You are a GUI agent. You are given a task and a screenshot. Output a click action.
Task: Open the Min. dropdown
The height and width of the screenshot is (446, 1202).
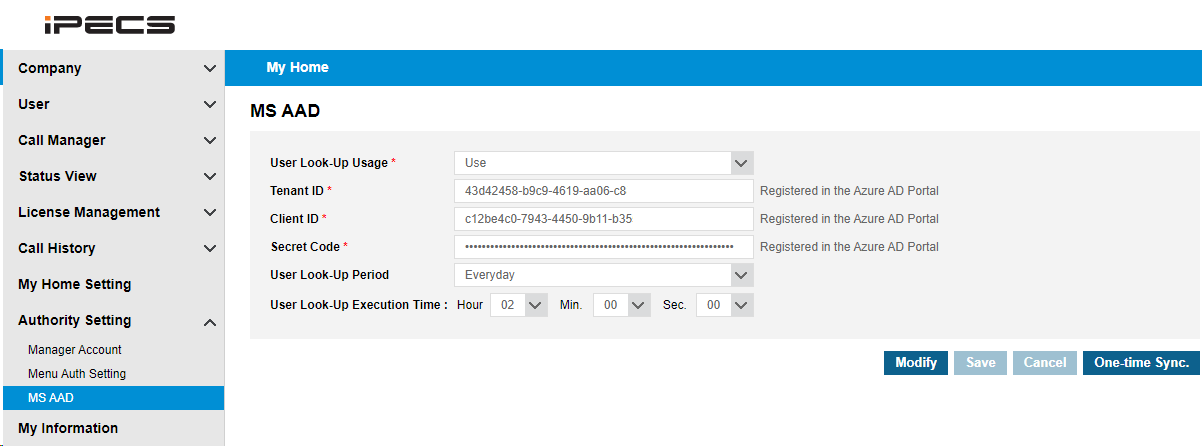[622, 305]
